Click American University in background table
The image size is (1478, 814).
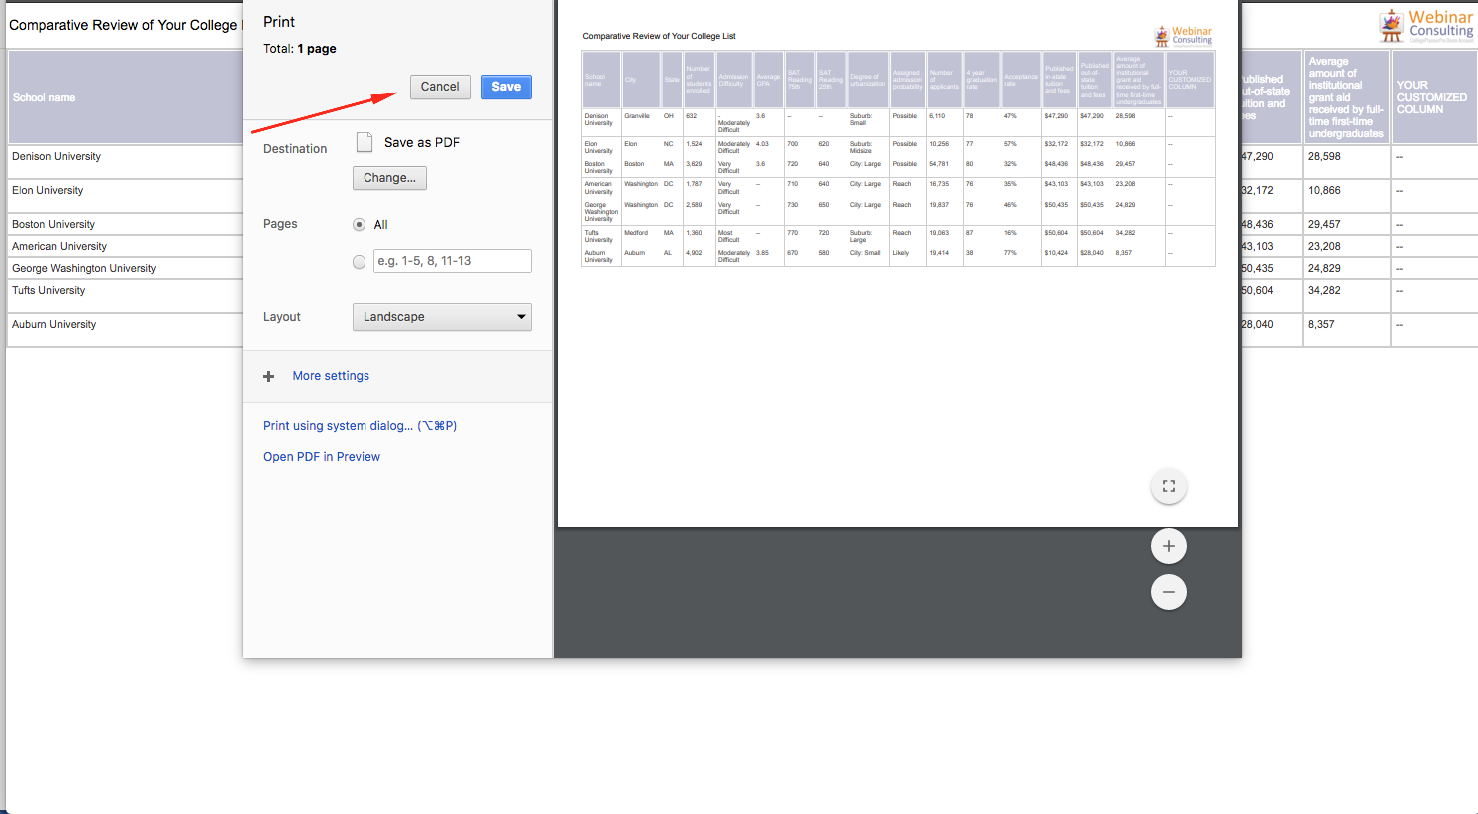point(59,247)
